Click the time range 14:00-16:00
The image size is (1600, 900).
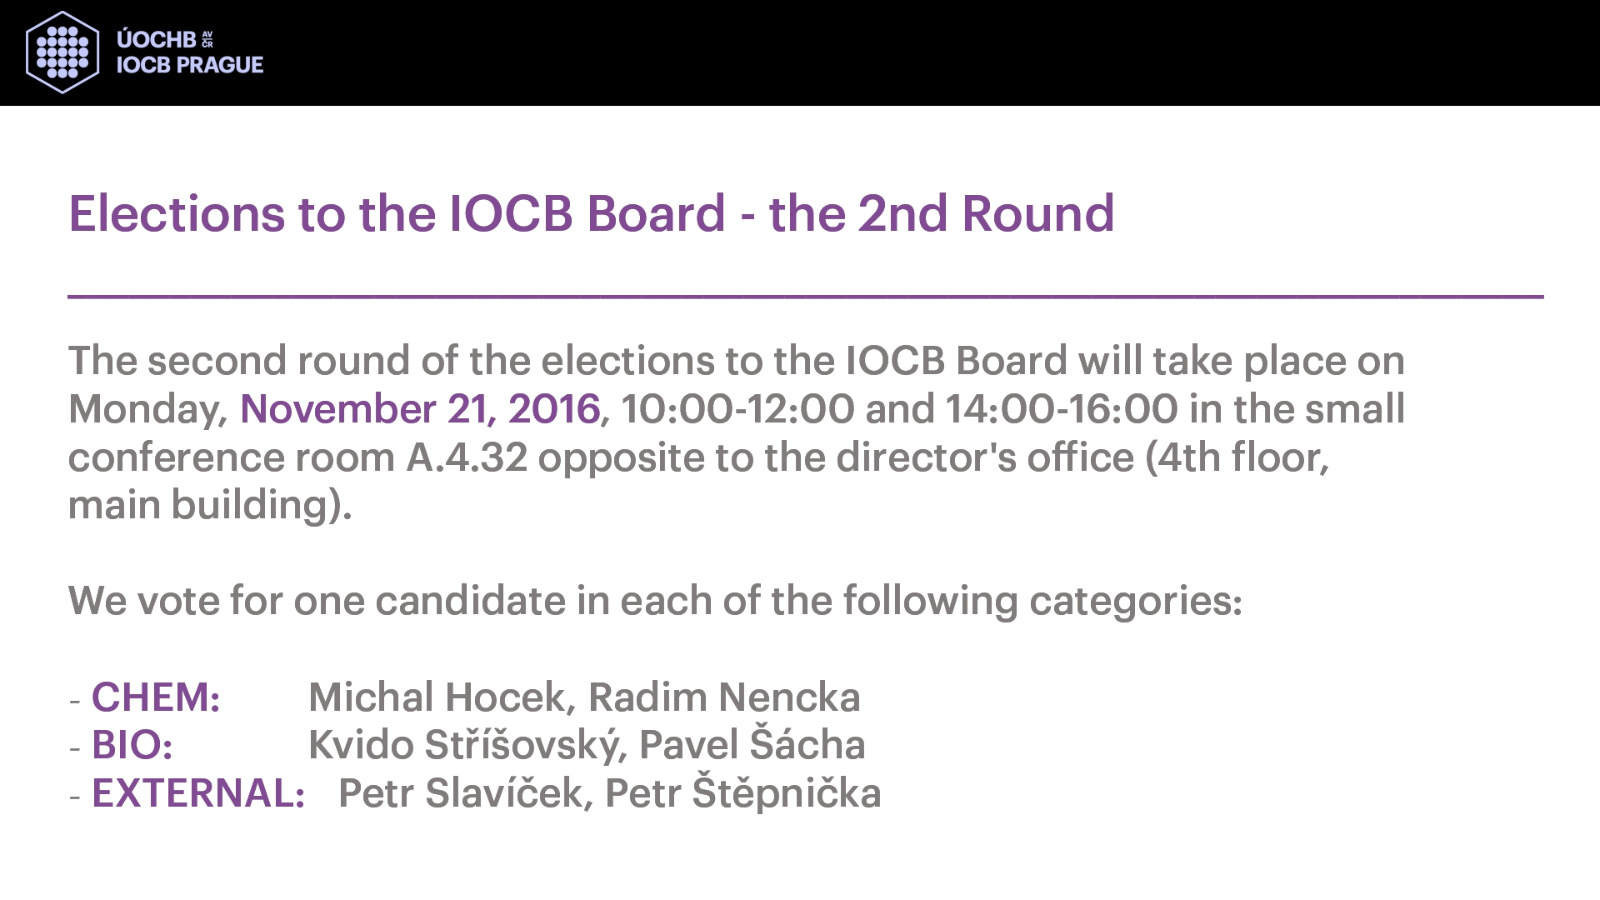pyautogui.click(x=1062, y=409)
